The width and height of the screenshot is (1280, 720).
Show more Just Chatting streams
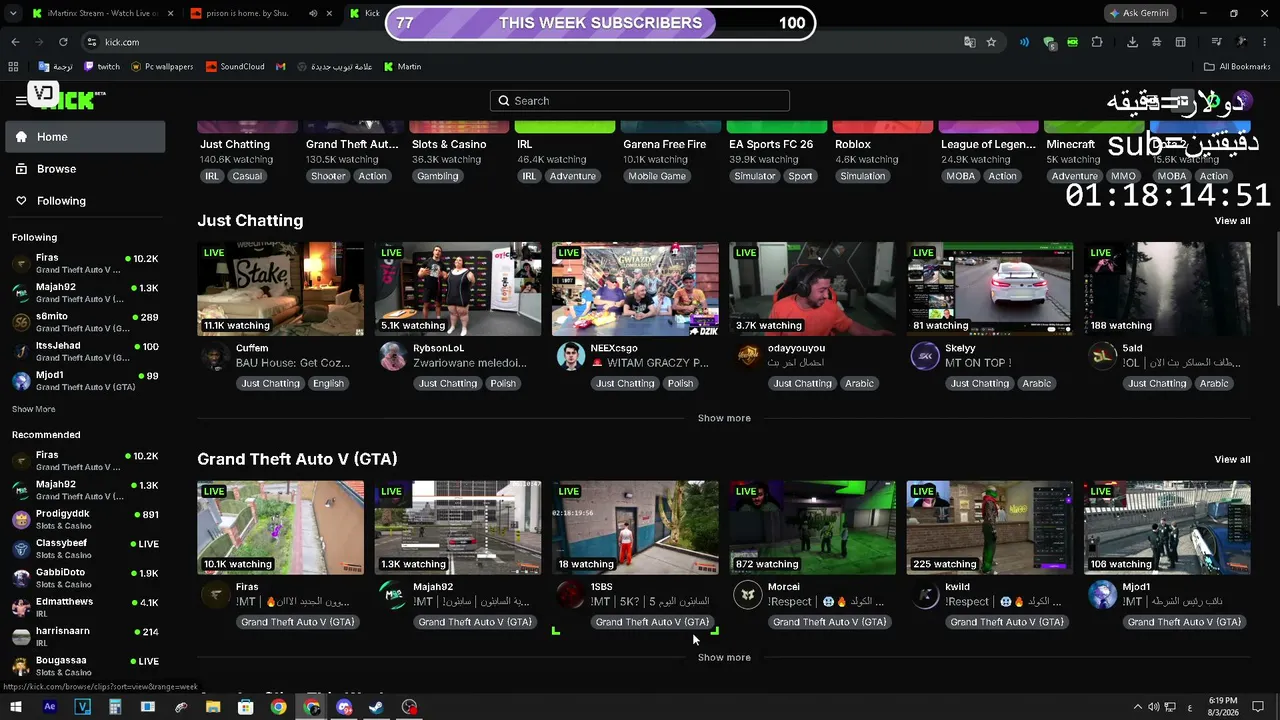click(x=724, y=418)
